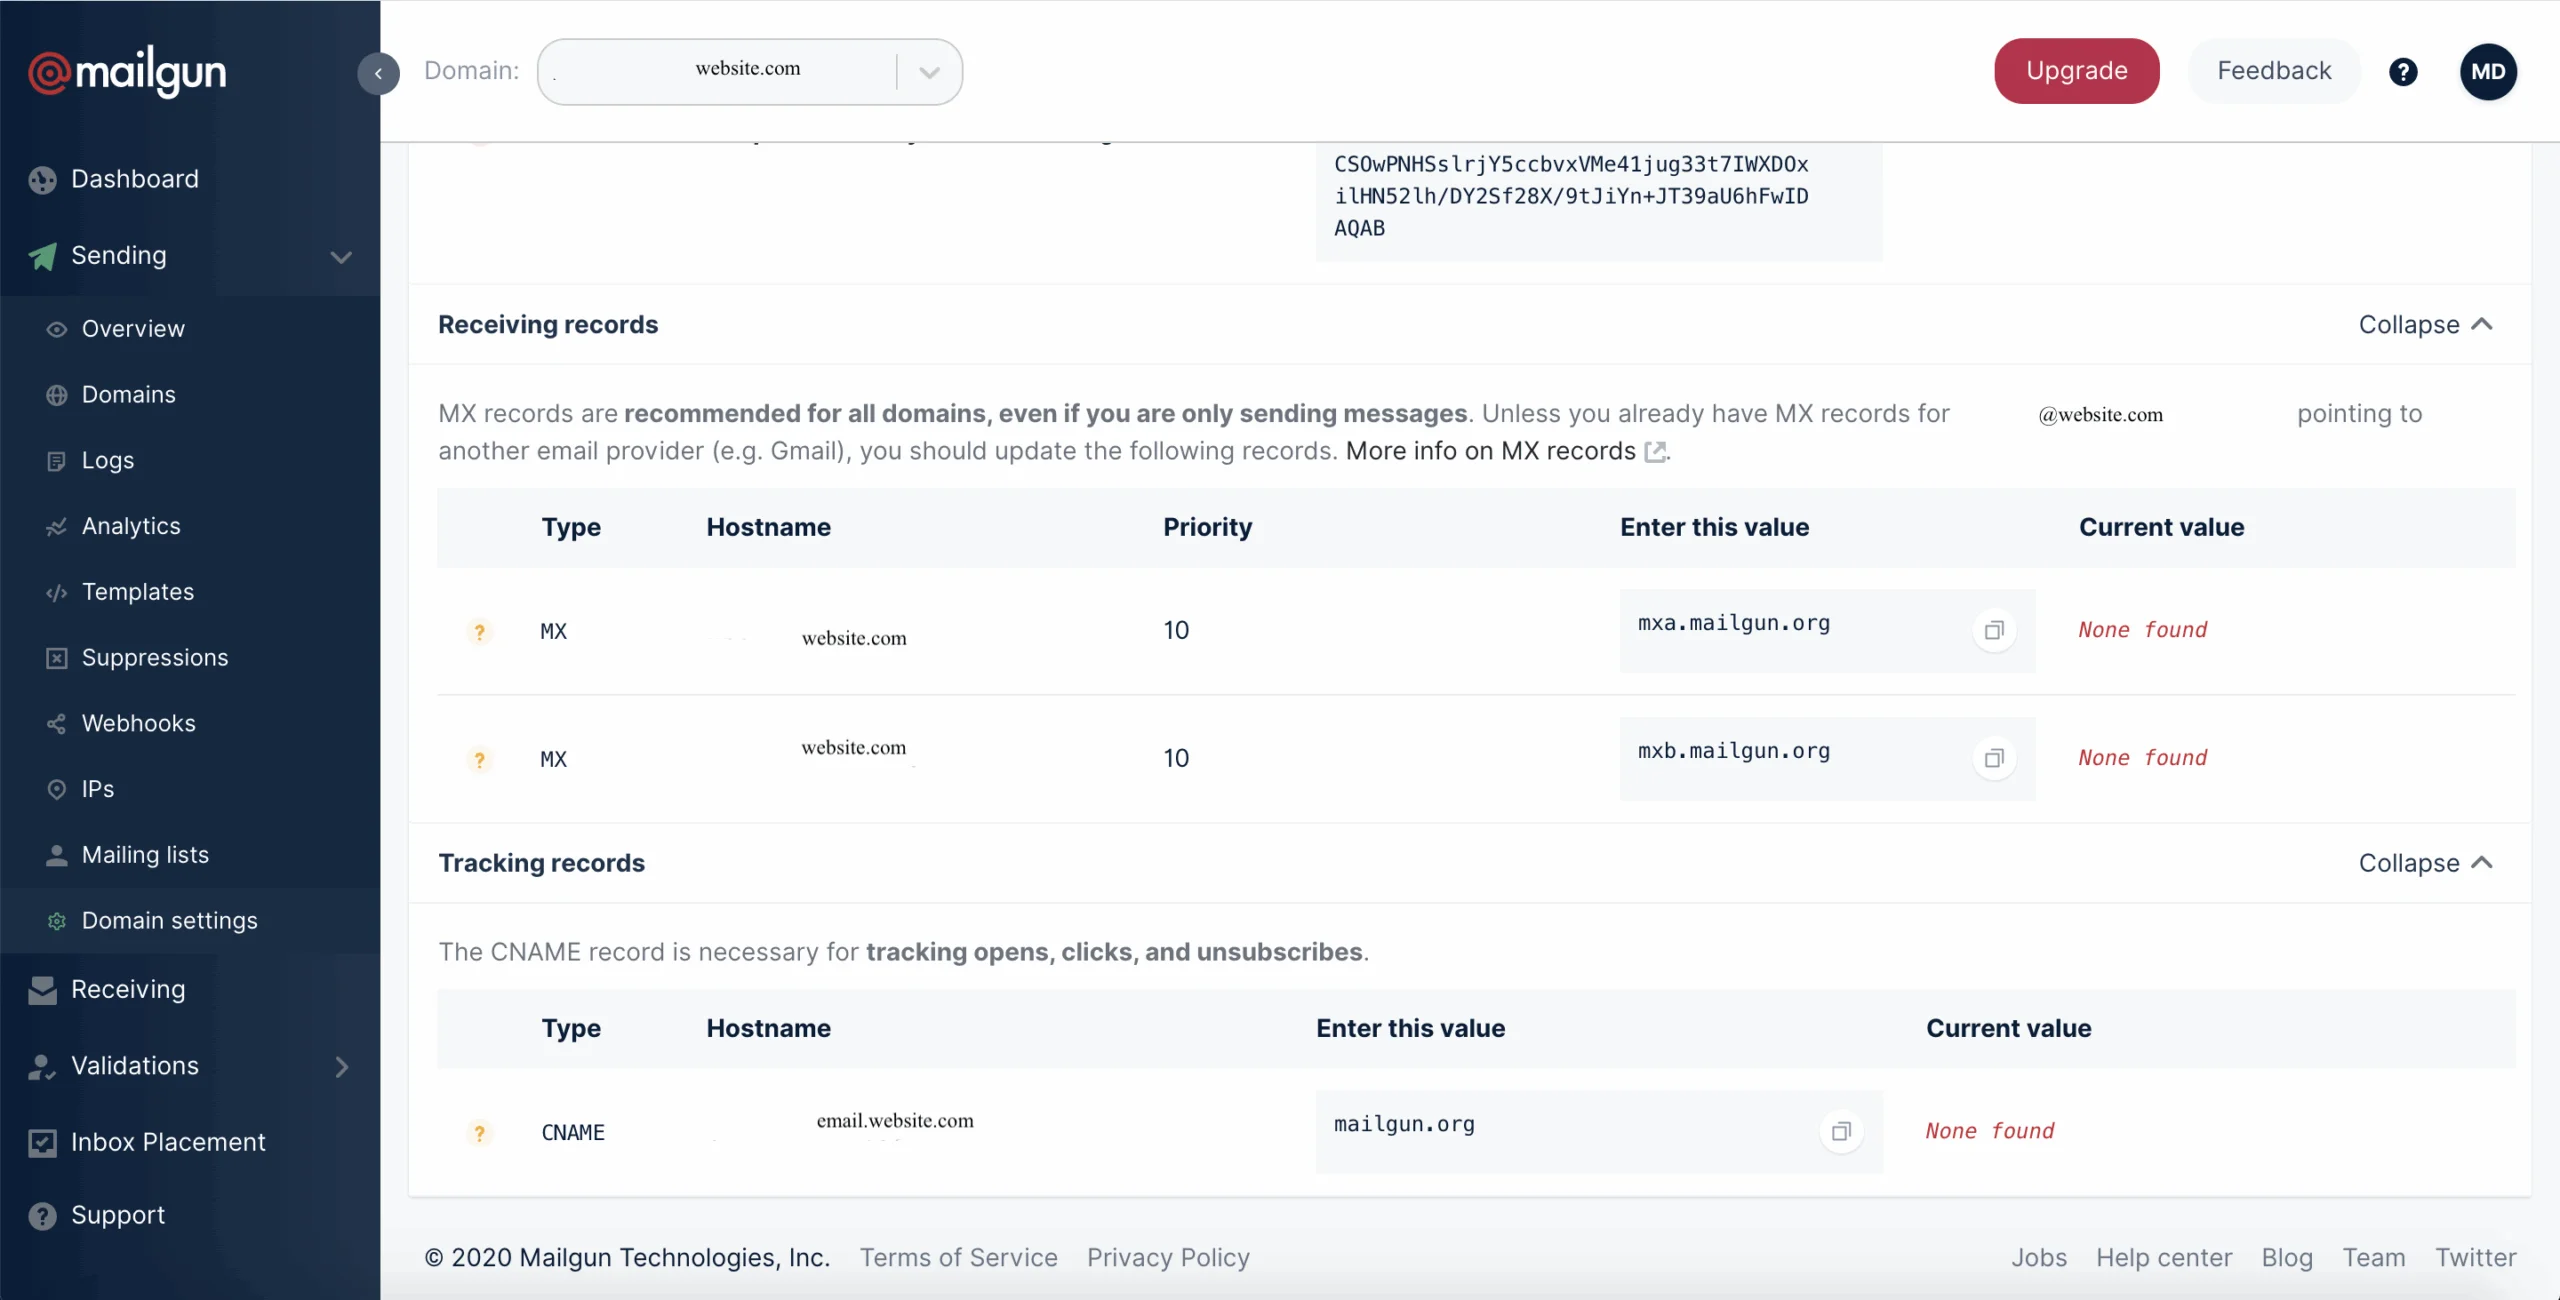Click status icon for mxb MX record

pyautogui.click(x=480, y=760)
